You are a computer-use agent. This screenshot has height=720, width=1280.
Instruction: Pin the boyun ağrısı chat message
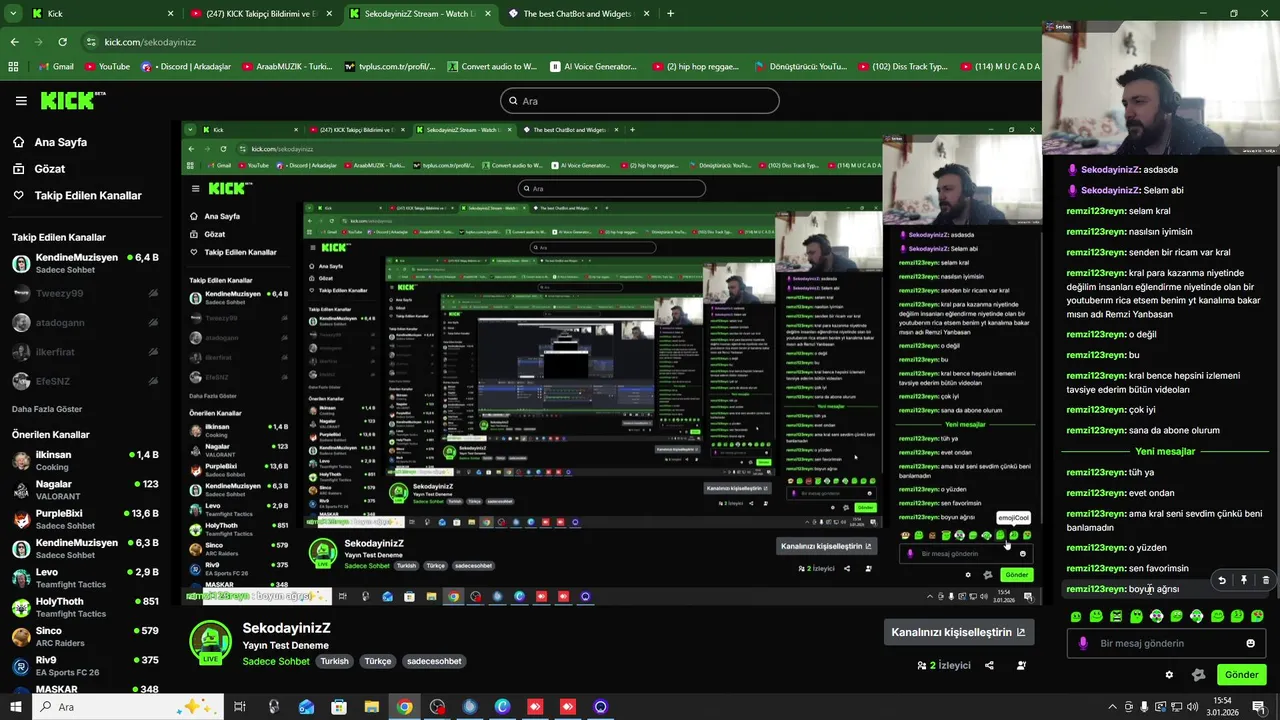coord(1244,580)
